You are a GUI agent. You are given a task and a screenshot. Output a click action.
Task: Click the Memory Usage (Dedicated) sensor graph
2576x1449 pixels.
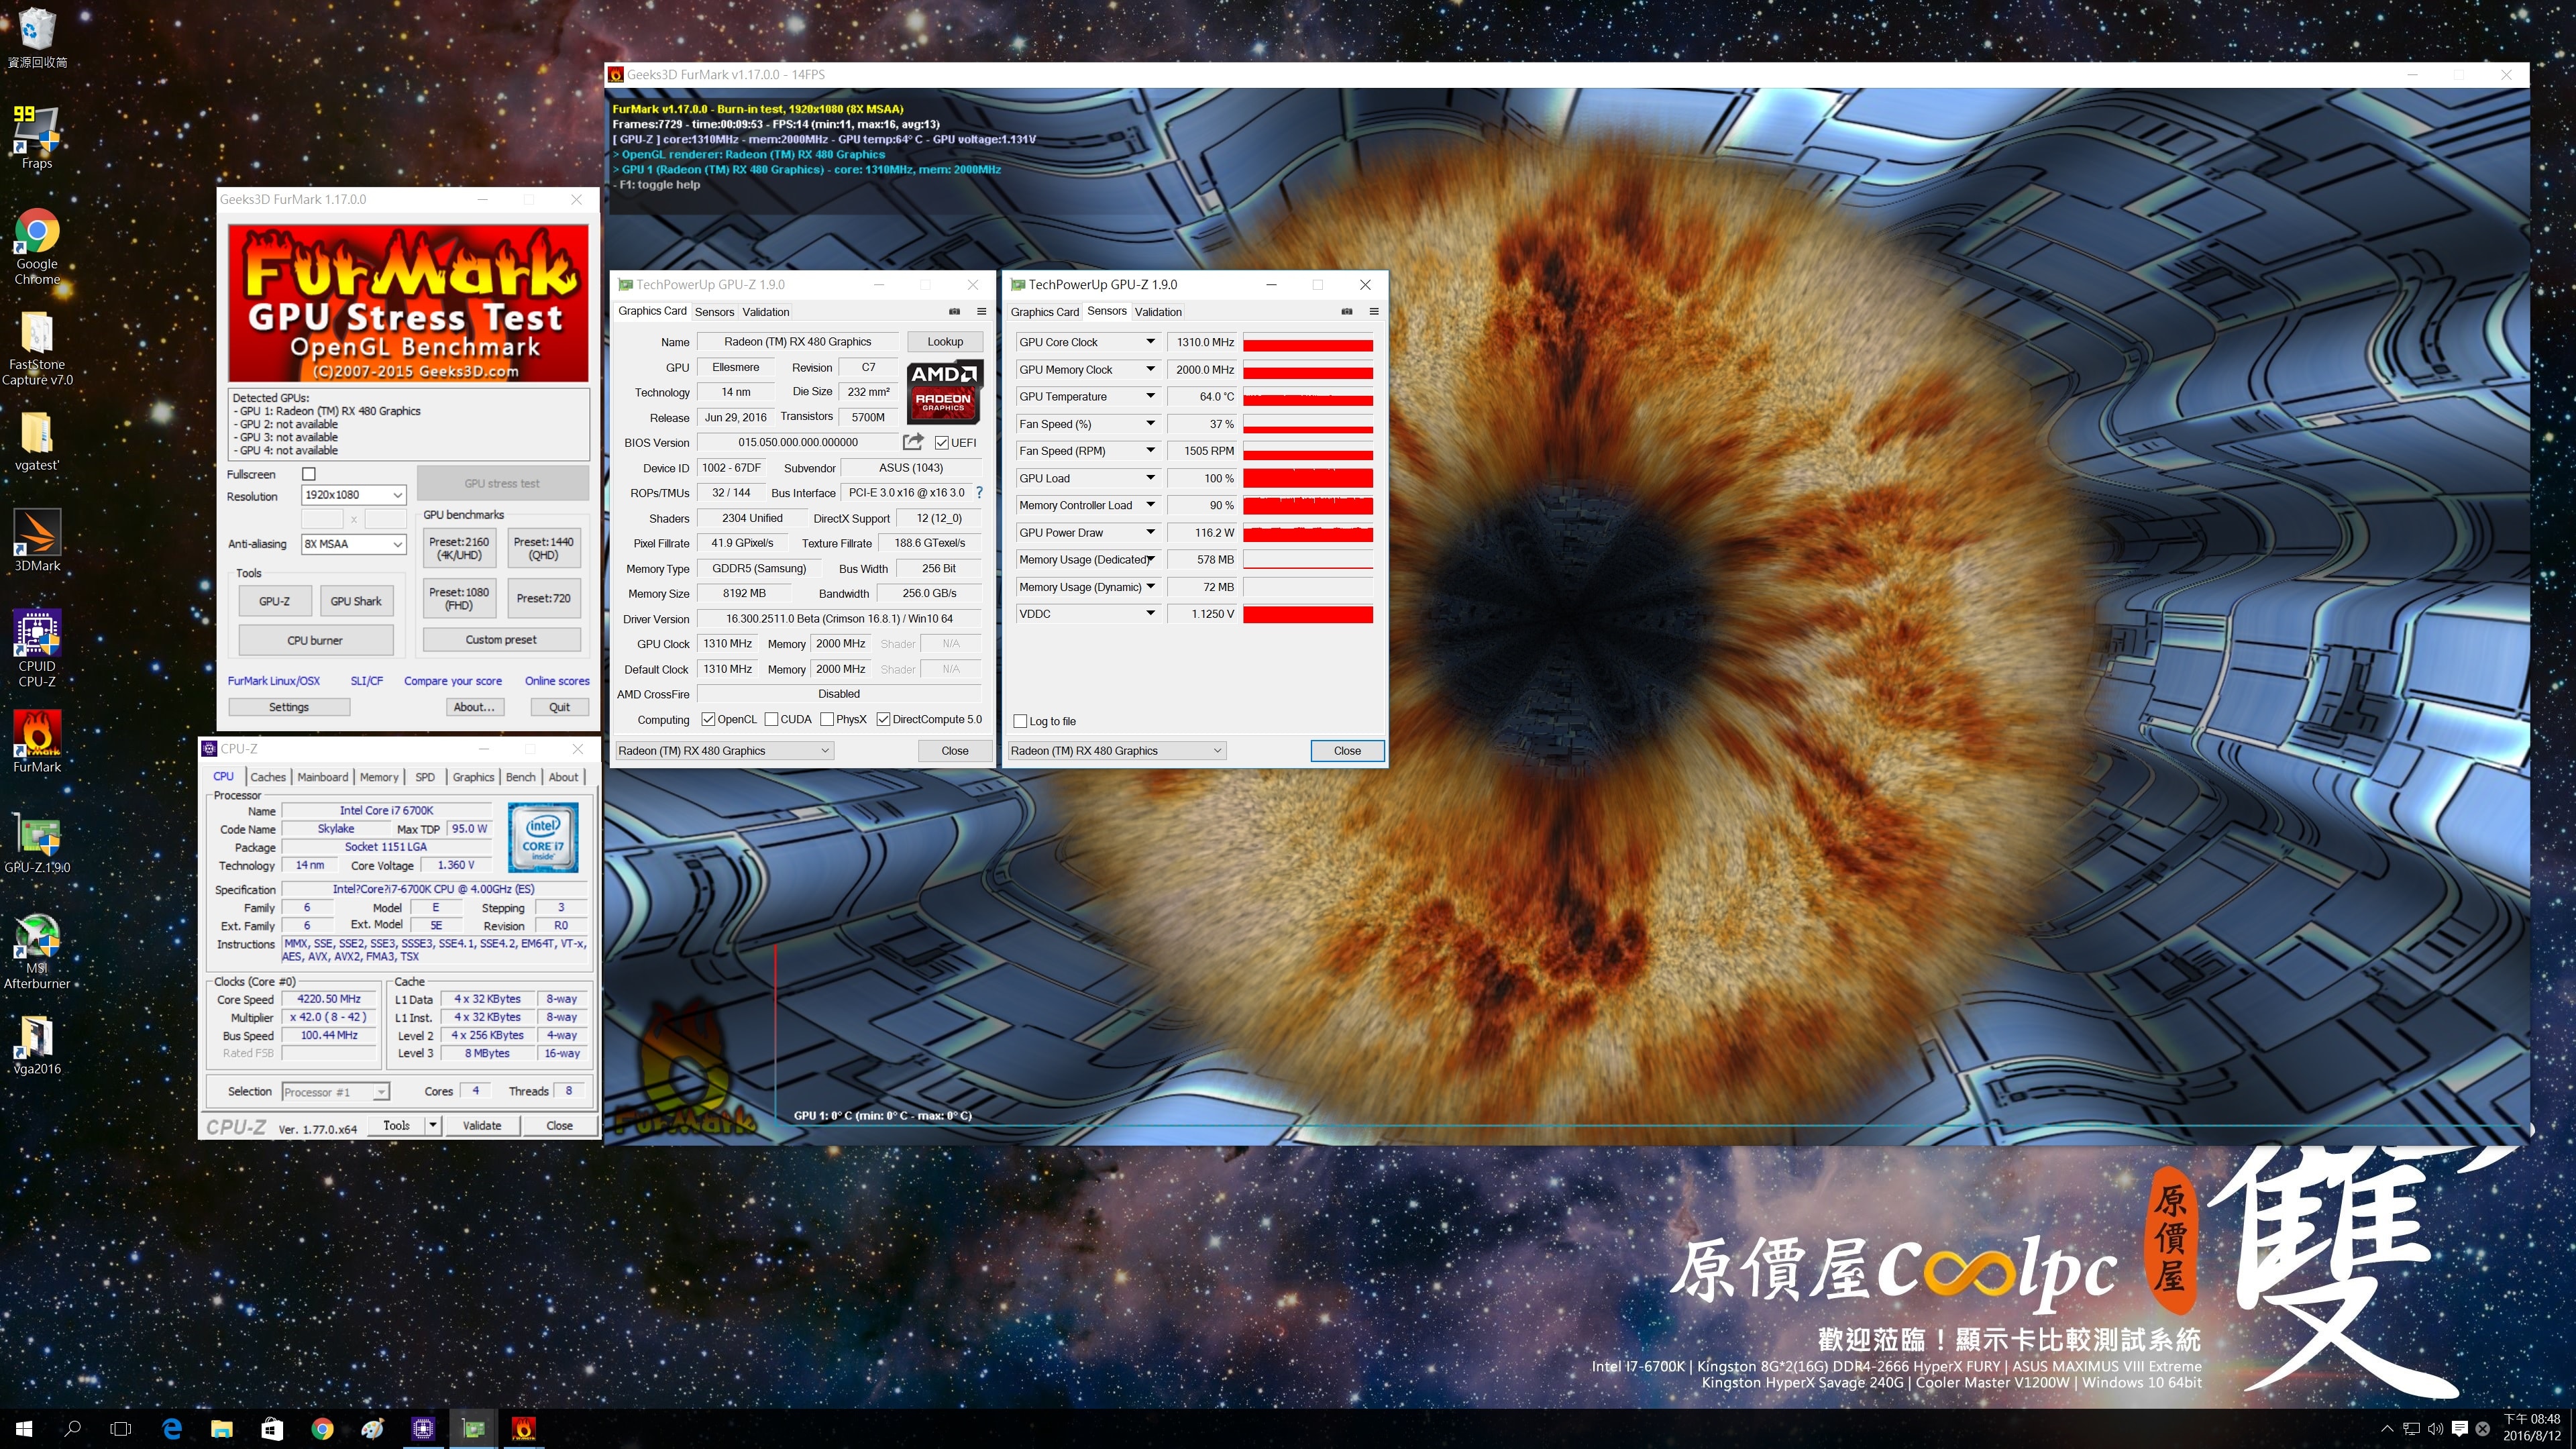(x=1307, y=560)
